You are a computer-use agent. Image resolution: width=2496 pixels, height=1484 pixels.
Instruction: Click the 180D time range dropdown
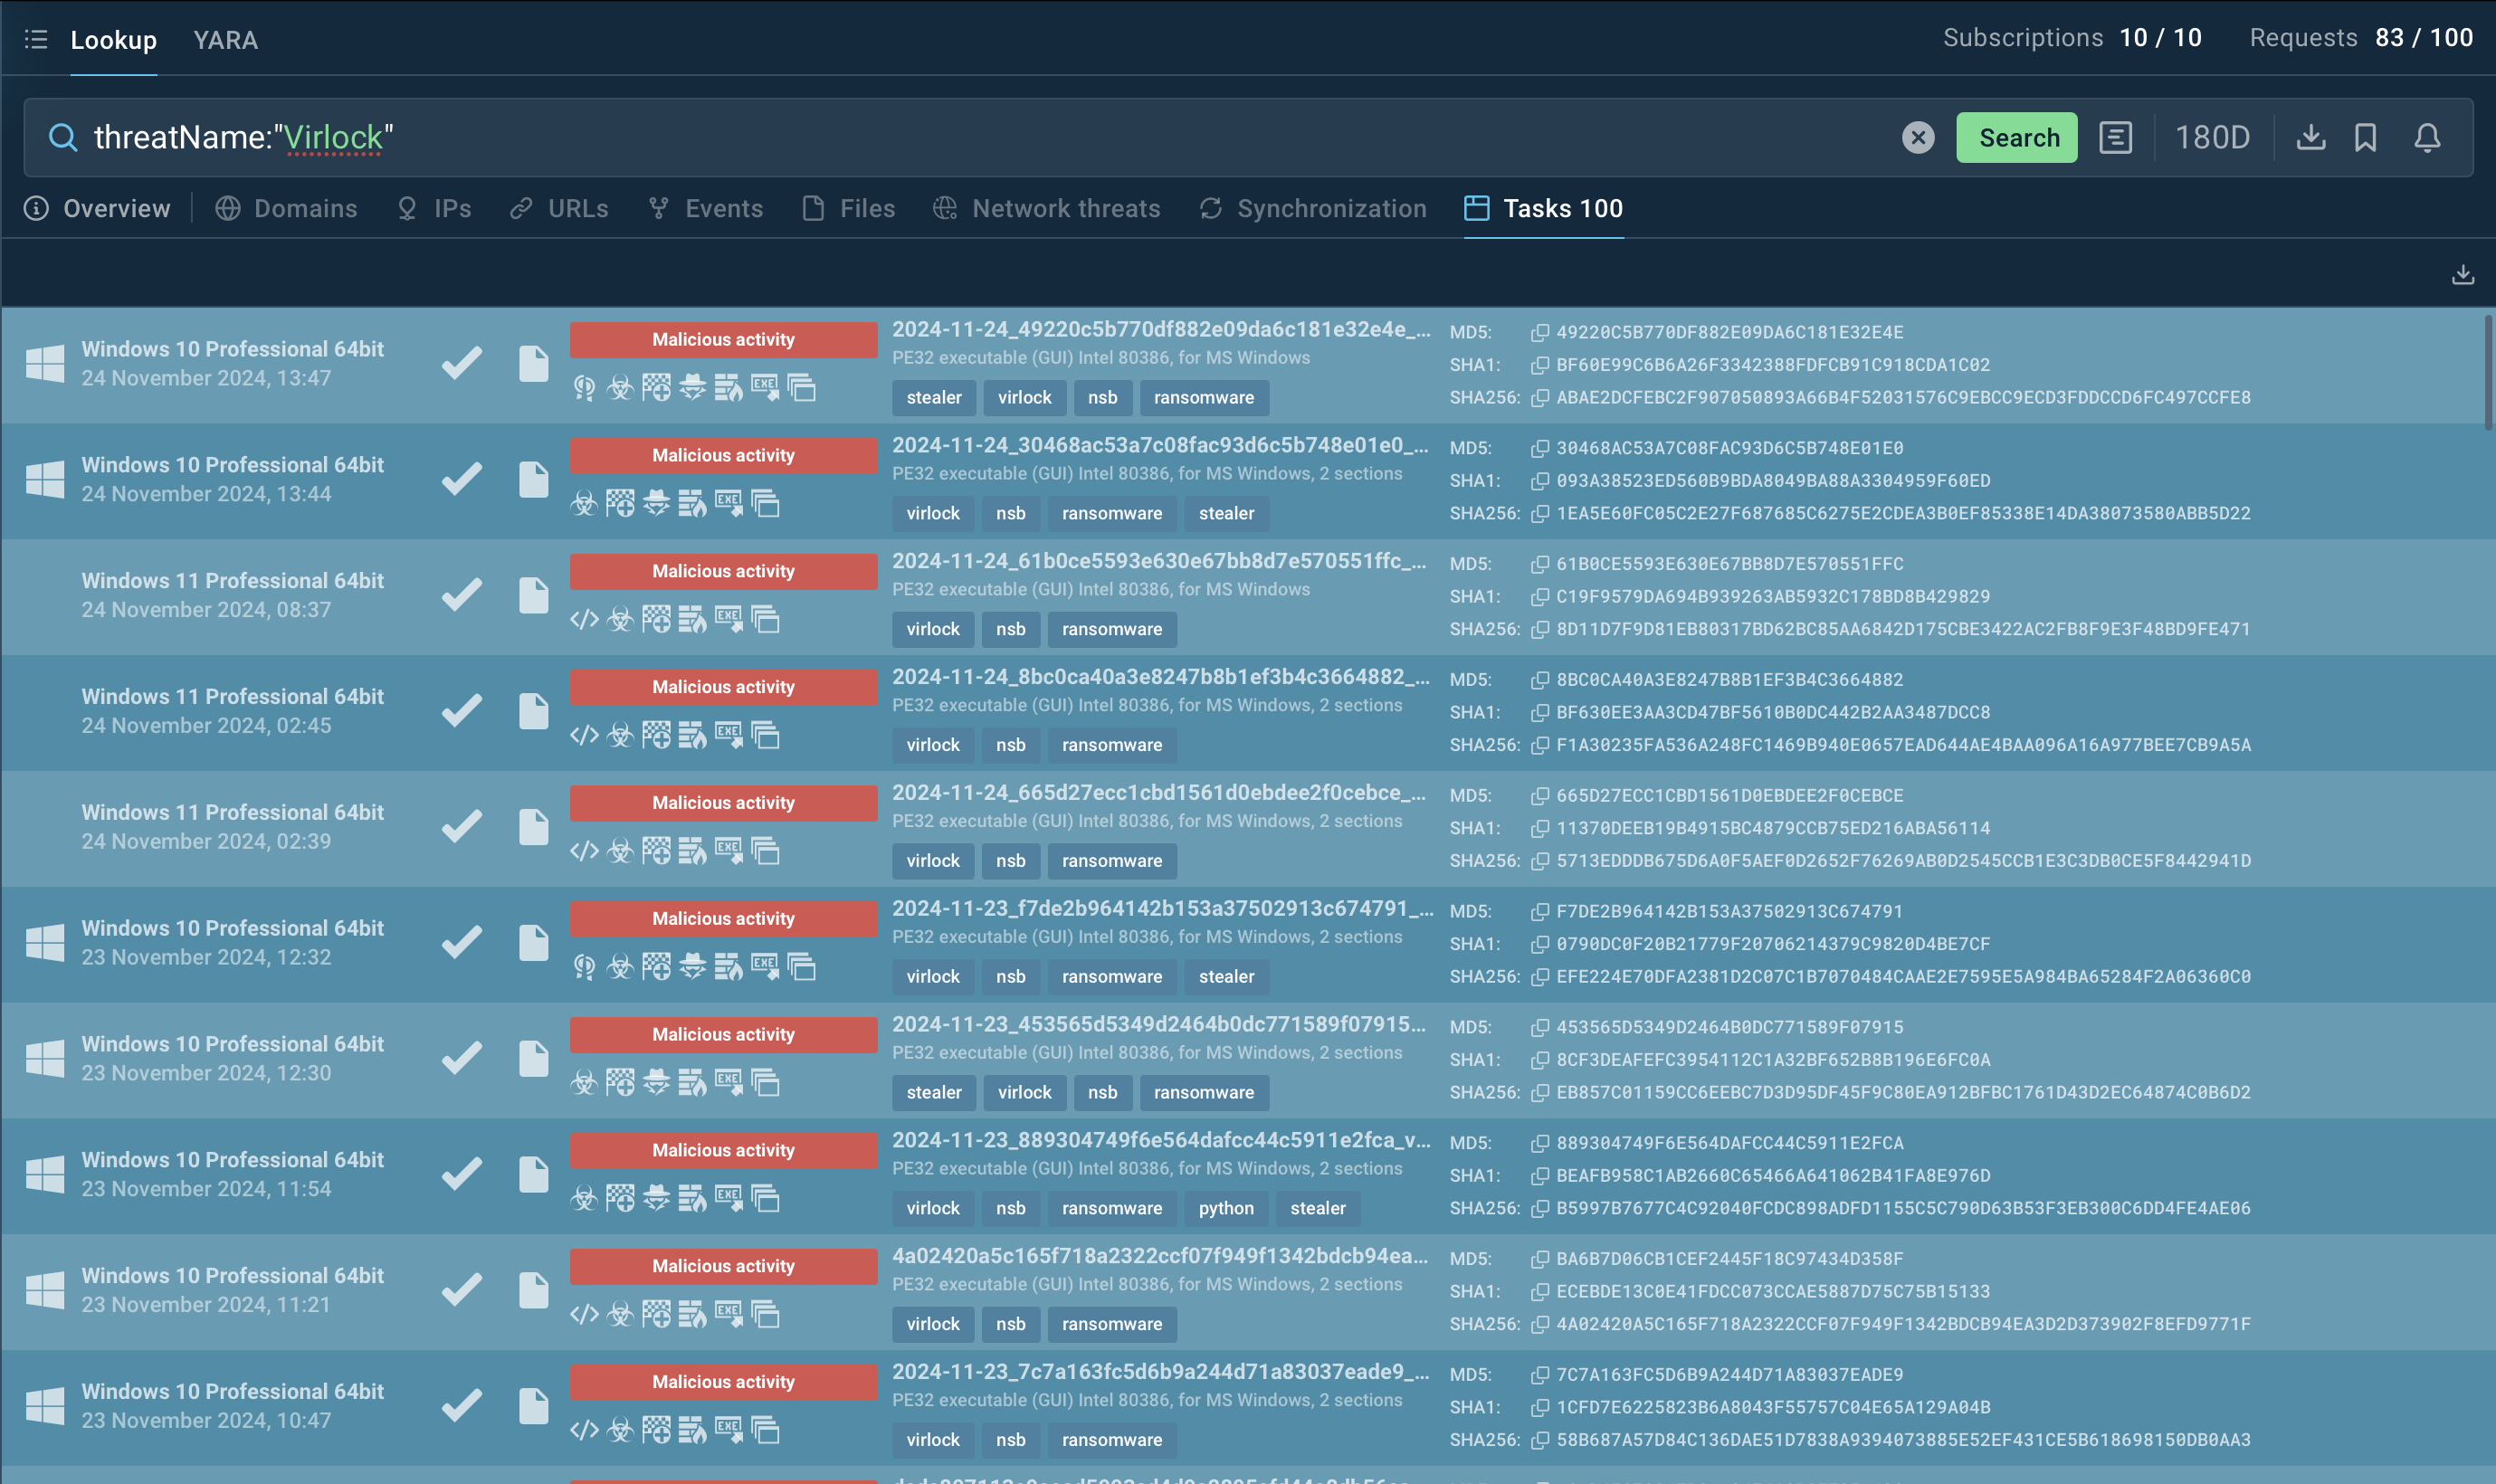point(2212,136)
